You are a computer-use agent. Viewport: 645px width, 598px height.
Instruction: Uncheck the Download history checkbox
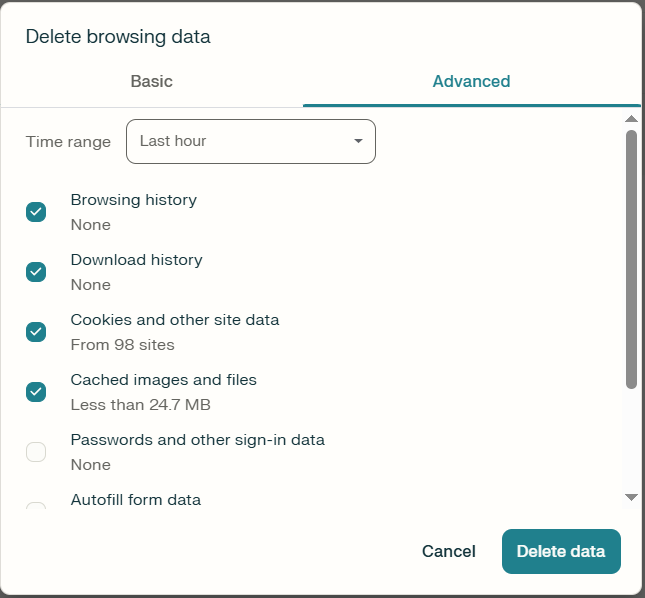coord(36,272)
